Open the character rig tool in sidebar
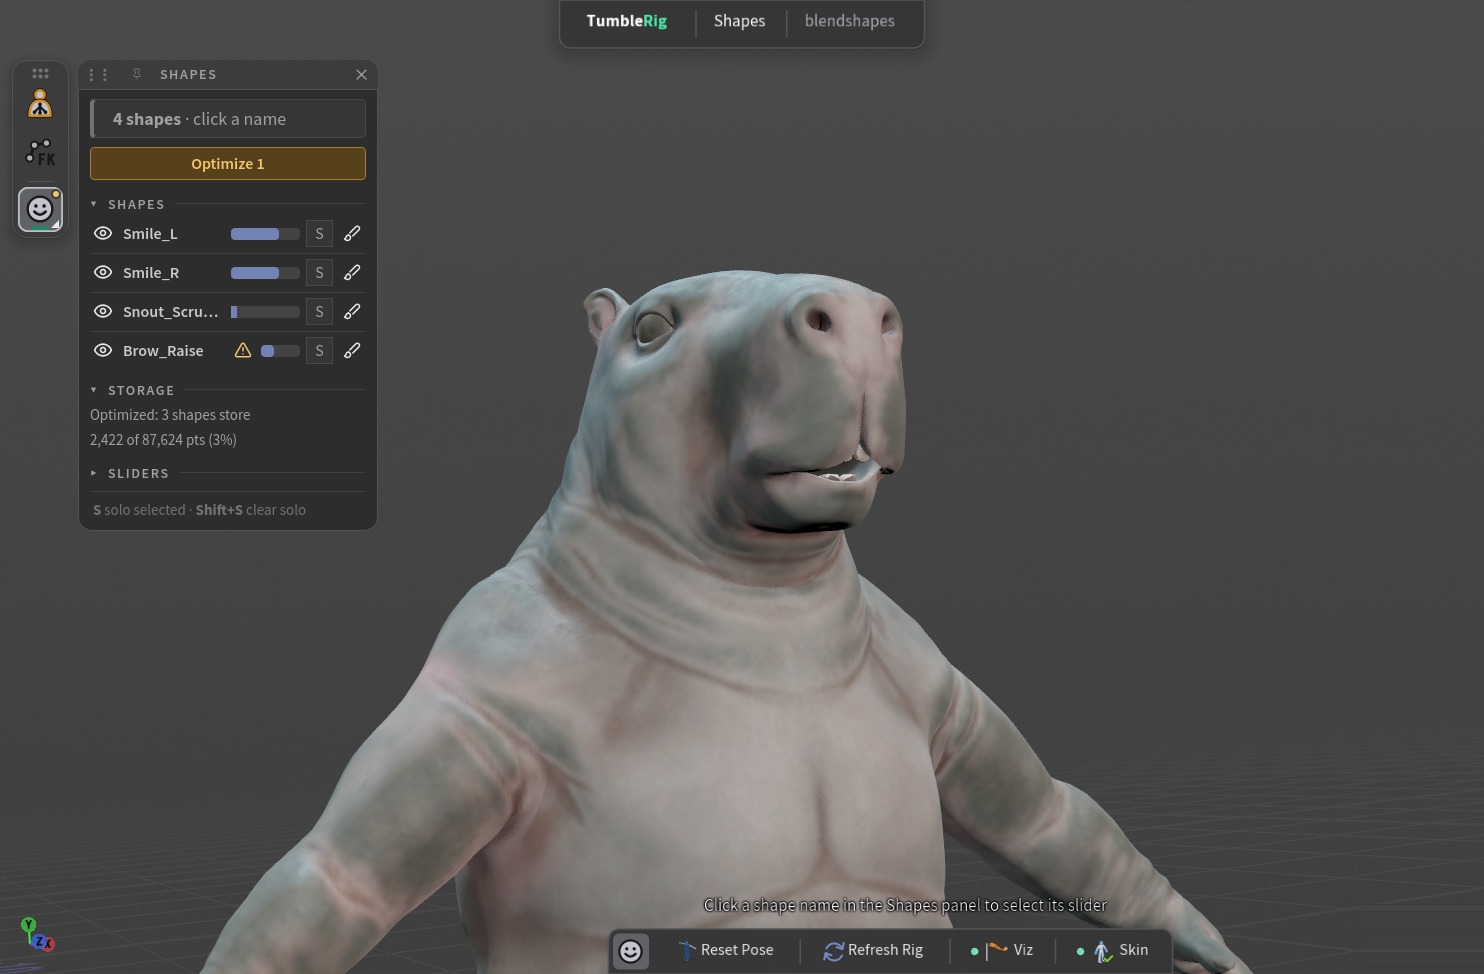Viewport: 1484px width, 974px height. 40,104
